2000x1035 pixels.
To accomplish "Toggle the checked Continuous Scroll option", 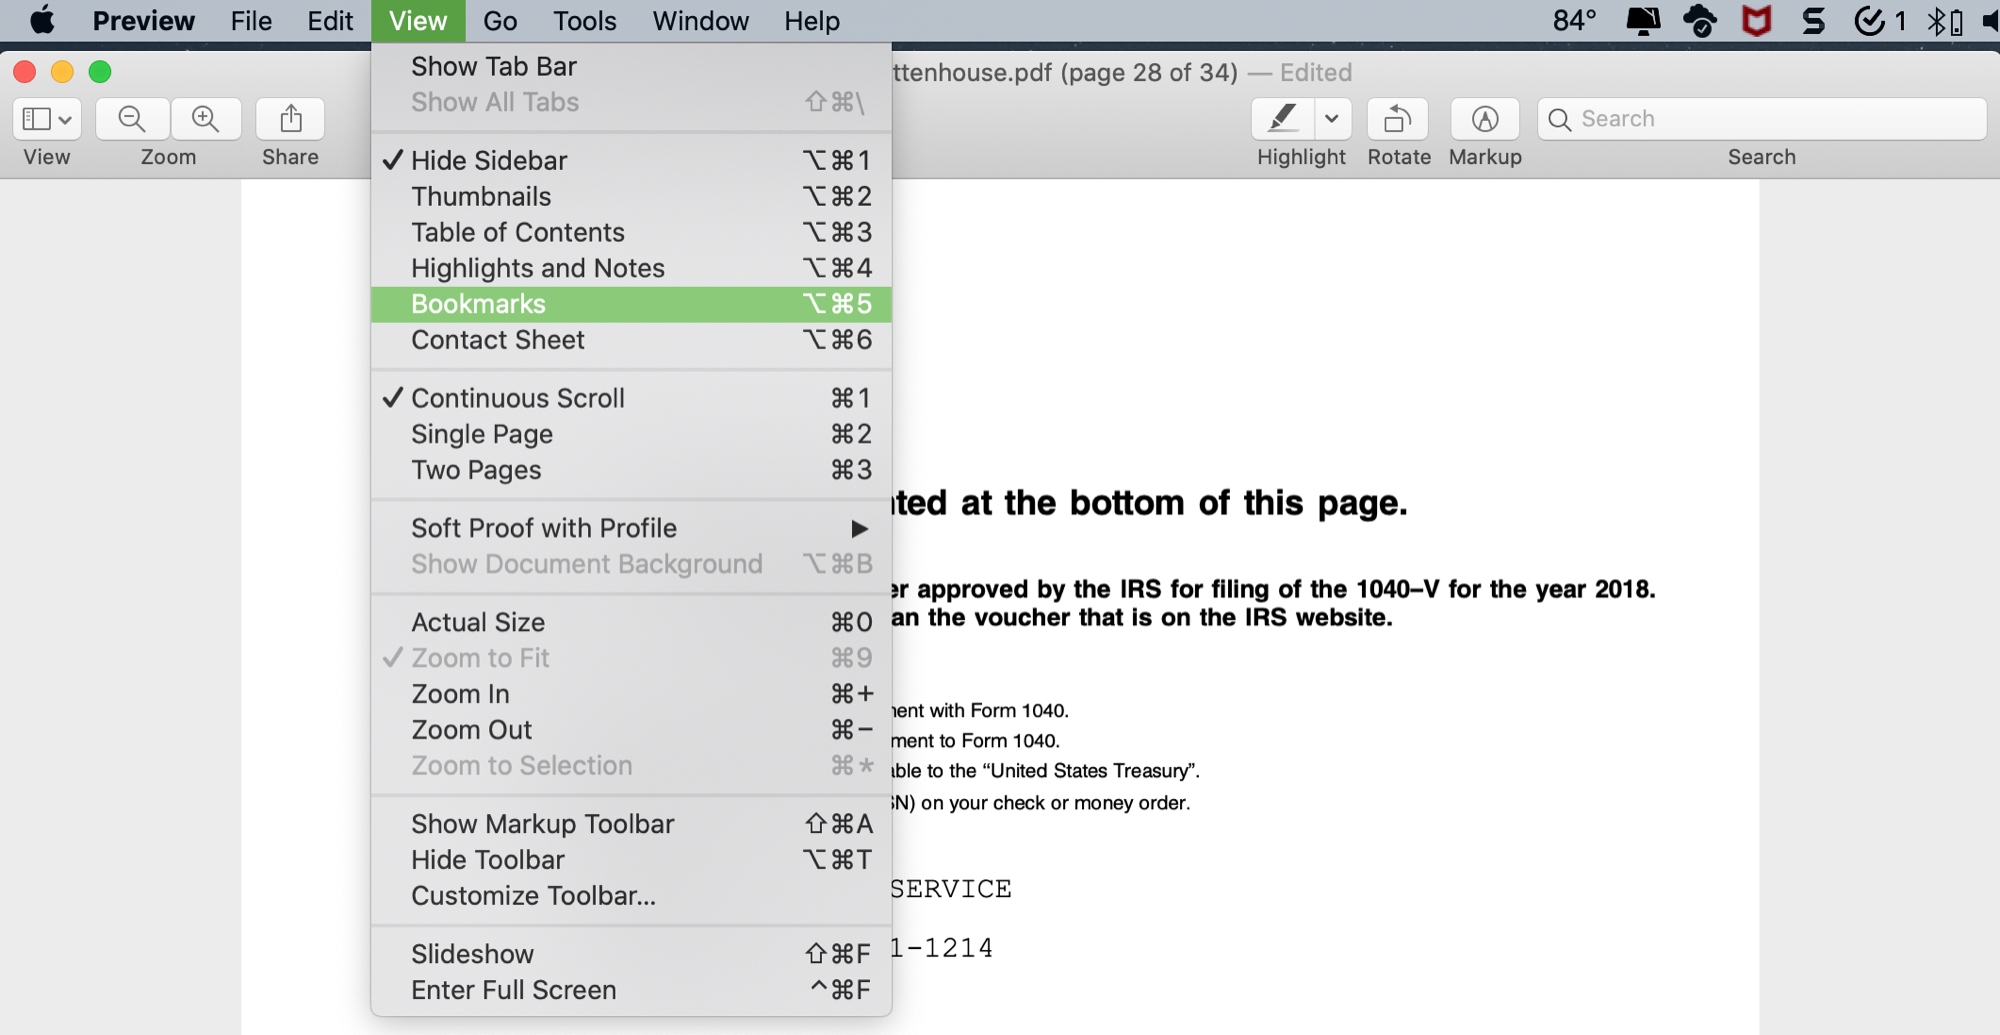I will (x=631, y=398).
